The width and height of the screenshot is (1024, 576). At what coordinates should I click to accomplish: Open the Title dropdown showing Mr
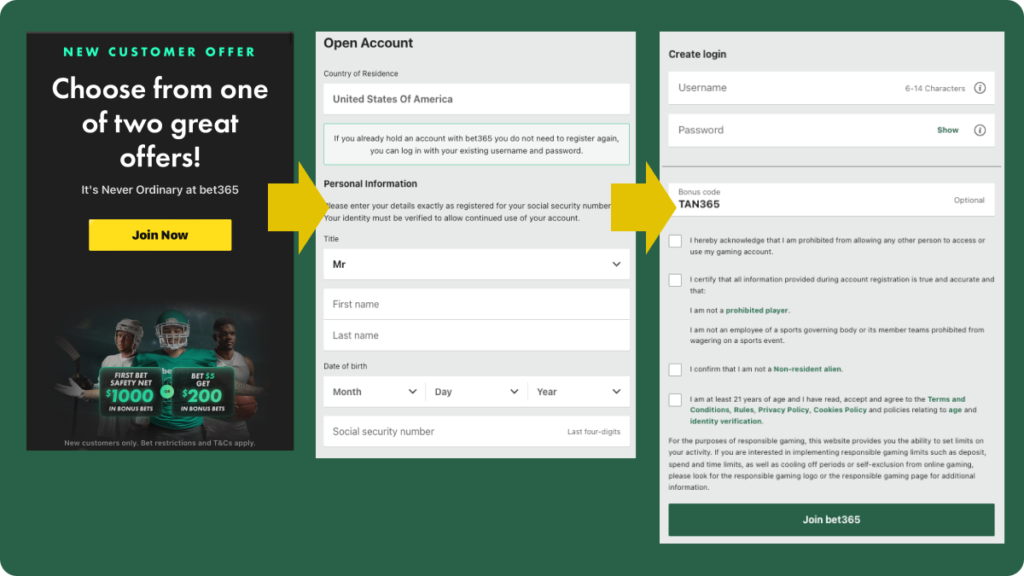pos(476,264)
